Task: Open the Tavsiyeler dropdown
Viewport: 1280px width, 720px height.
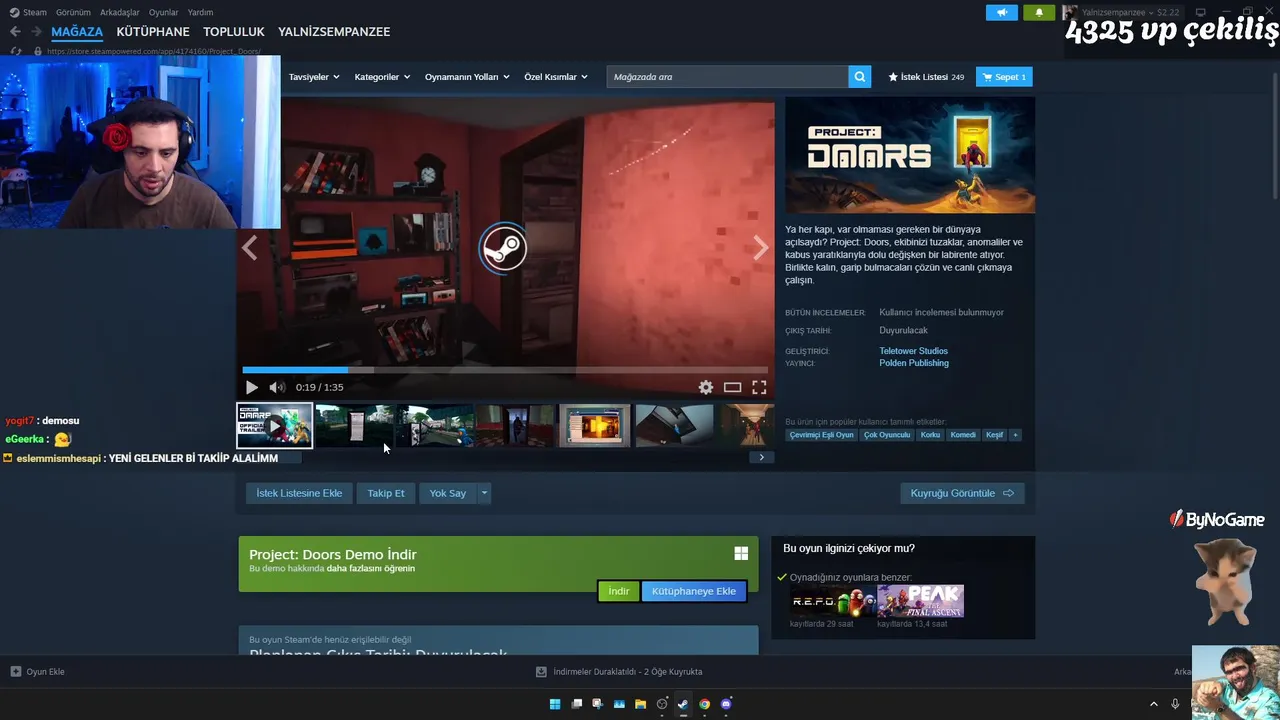Action: click(314, 77)
